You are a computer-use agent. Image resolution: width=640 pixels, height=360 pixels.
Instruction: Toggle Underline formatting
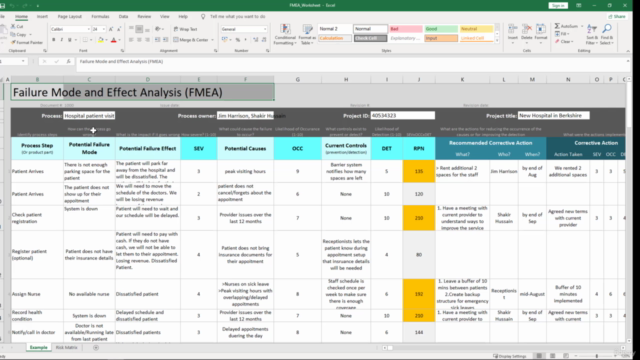click(69, 40)
